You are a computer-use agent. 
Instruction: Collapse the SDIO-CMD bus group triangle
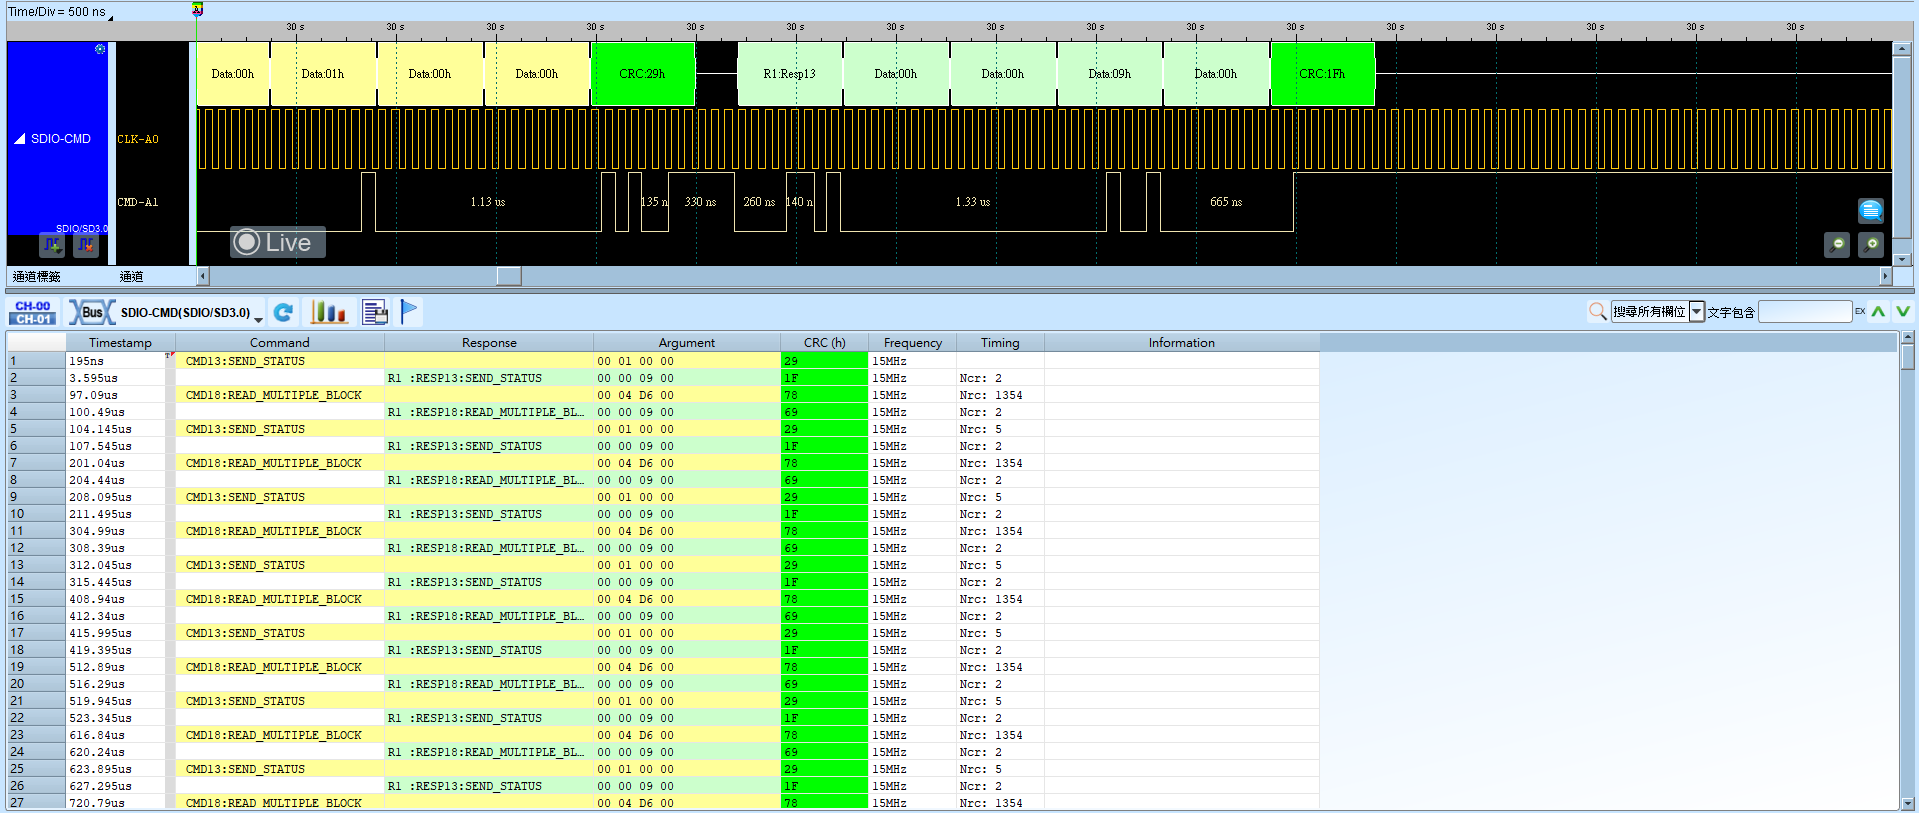coord(19,139)
